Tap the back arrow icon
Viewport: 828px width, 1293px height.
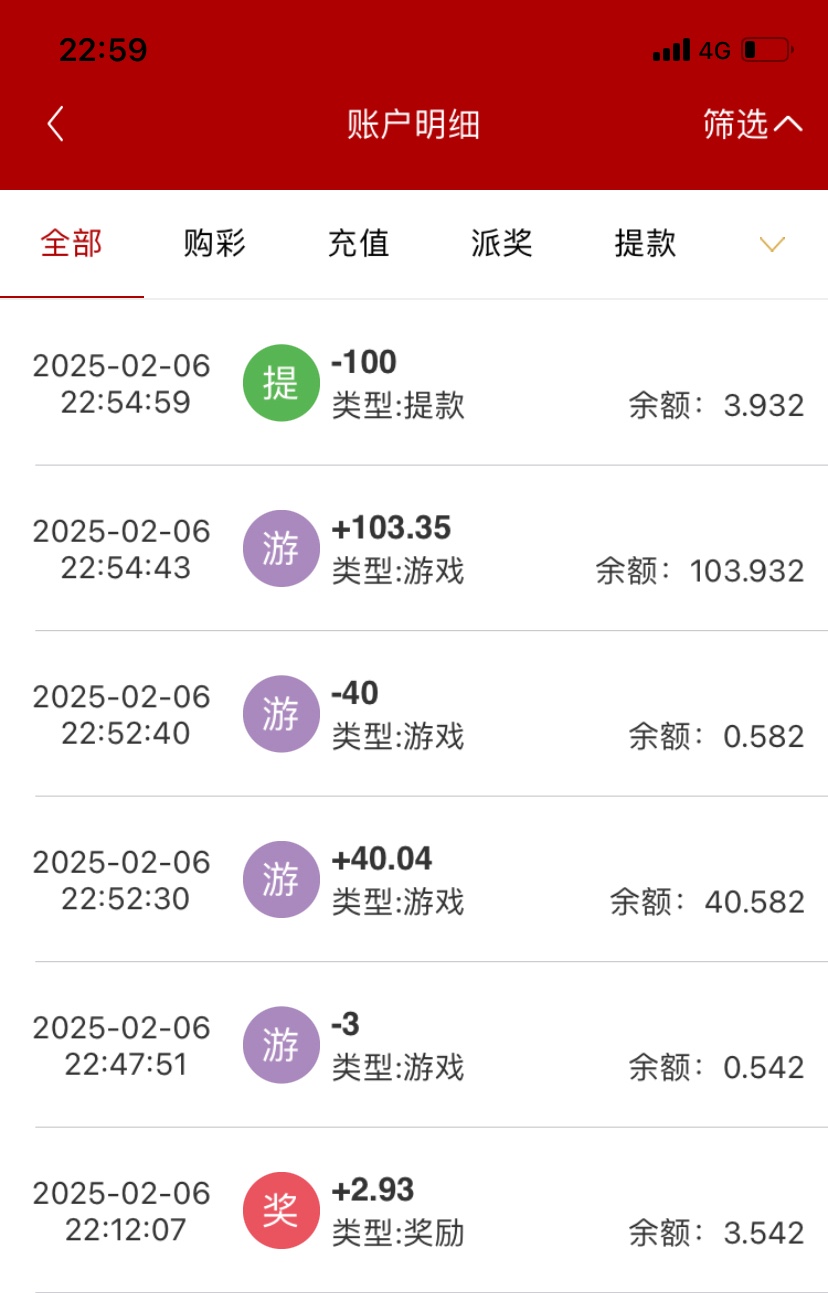coord(56,124)
